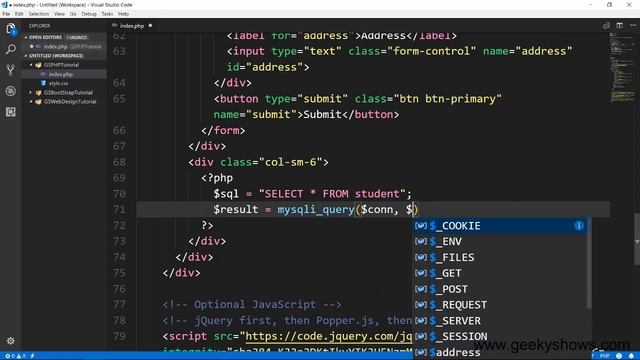Expand the GSBootStrapTutorial folder

click(31, 93)
